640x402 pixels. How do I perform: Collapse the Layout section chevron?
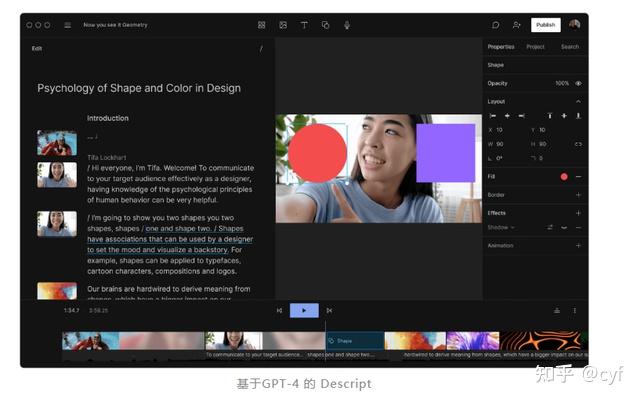pos(578,101)
